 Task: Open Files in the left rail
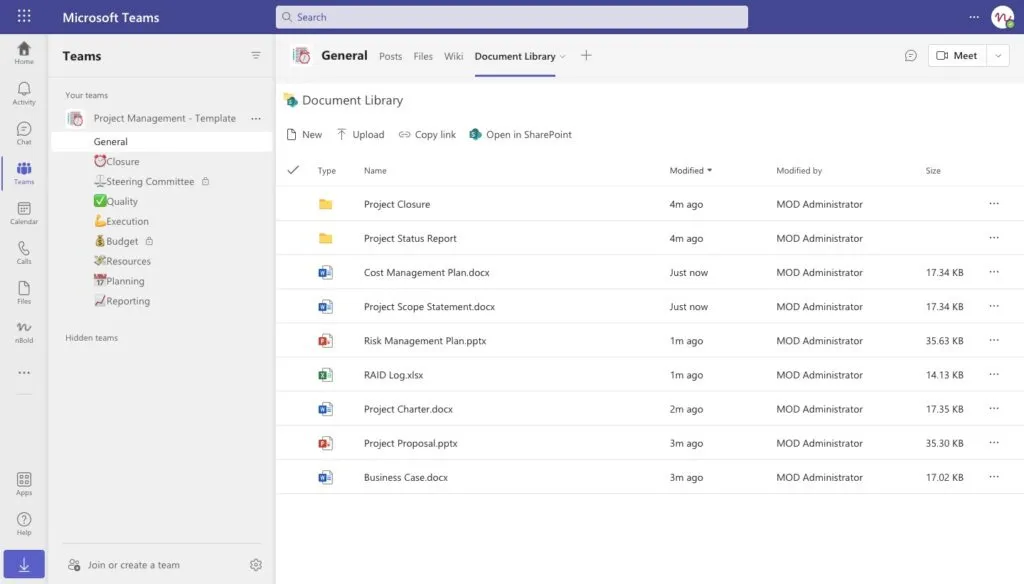pos(24,293)
